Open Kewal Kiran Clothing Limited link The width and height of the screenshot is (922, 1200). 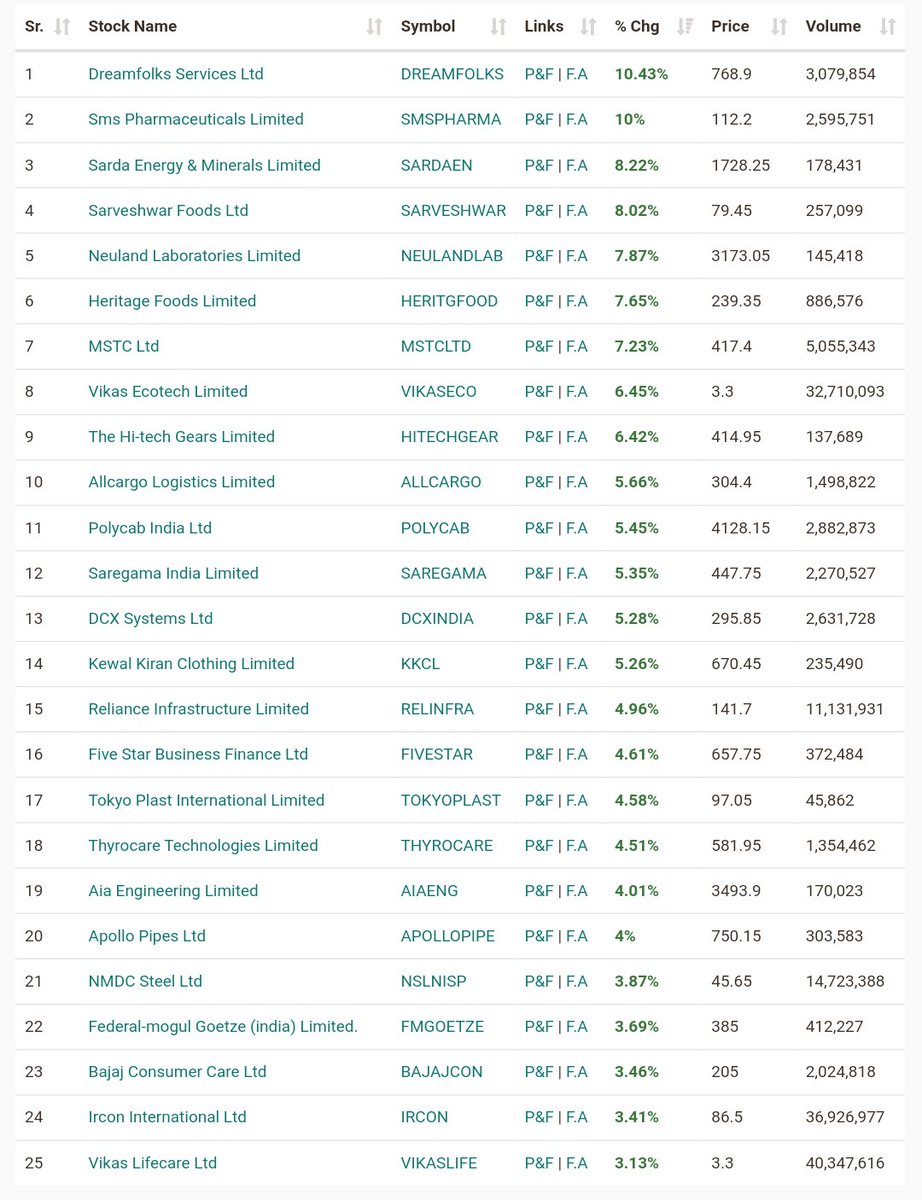click(191, 664)
